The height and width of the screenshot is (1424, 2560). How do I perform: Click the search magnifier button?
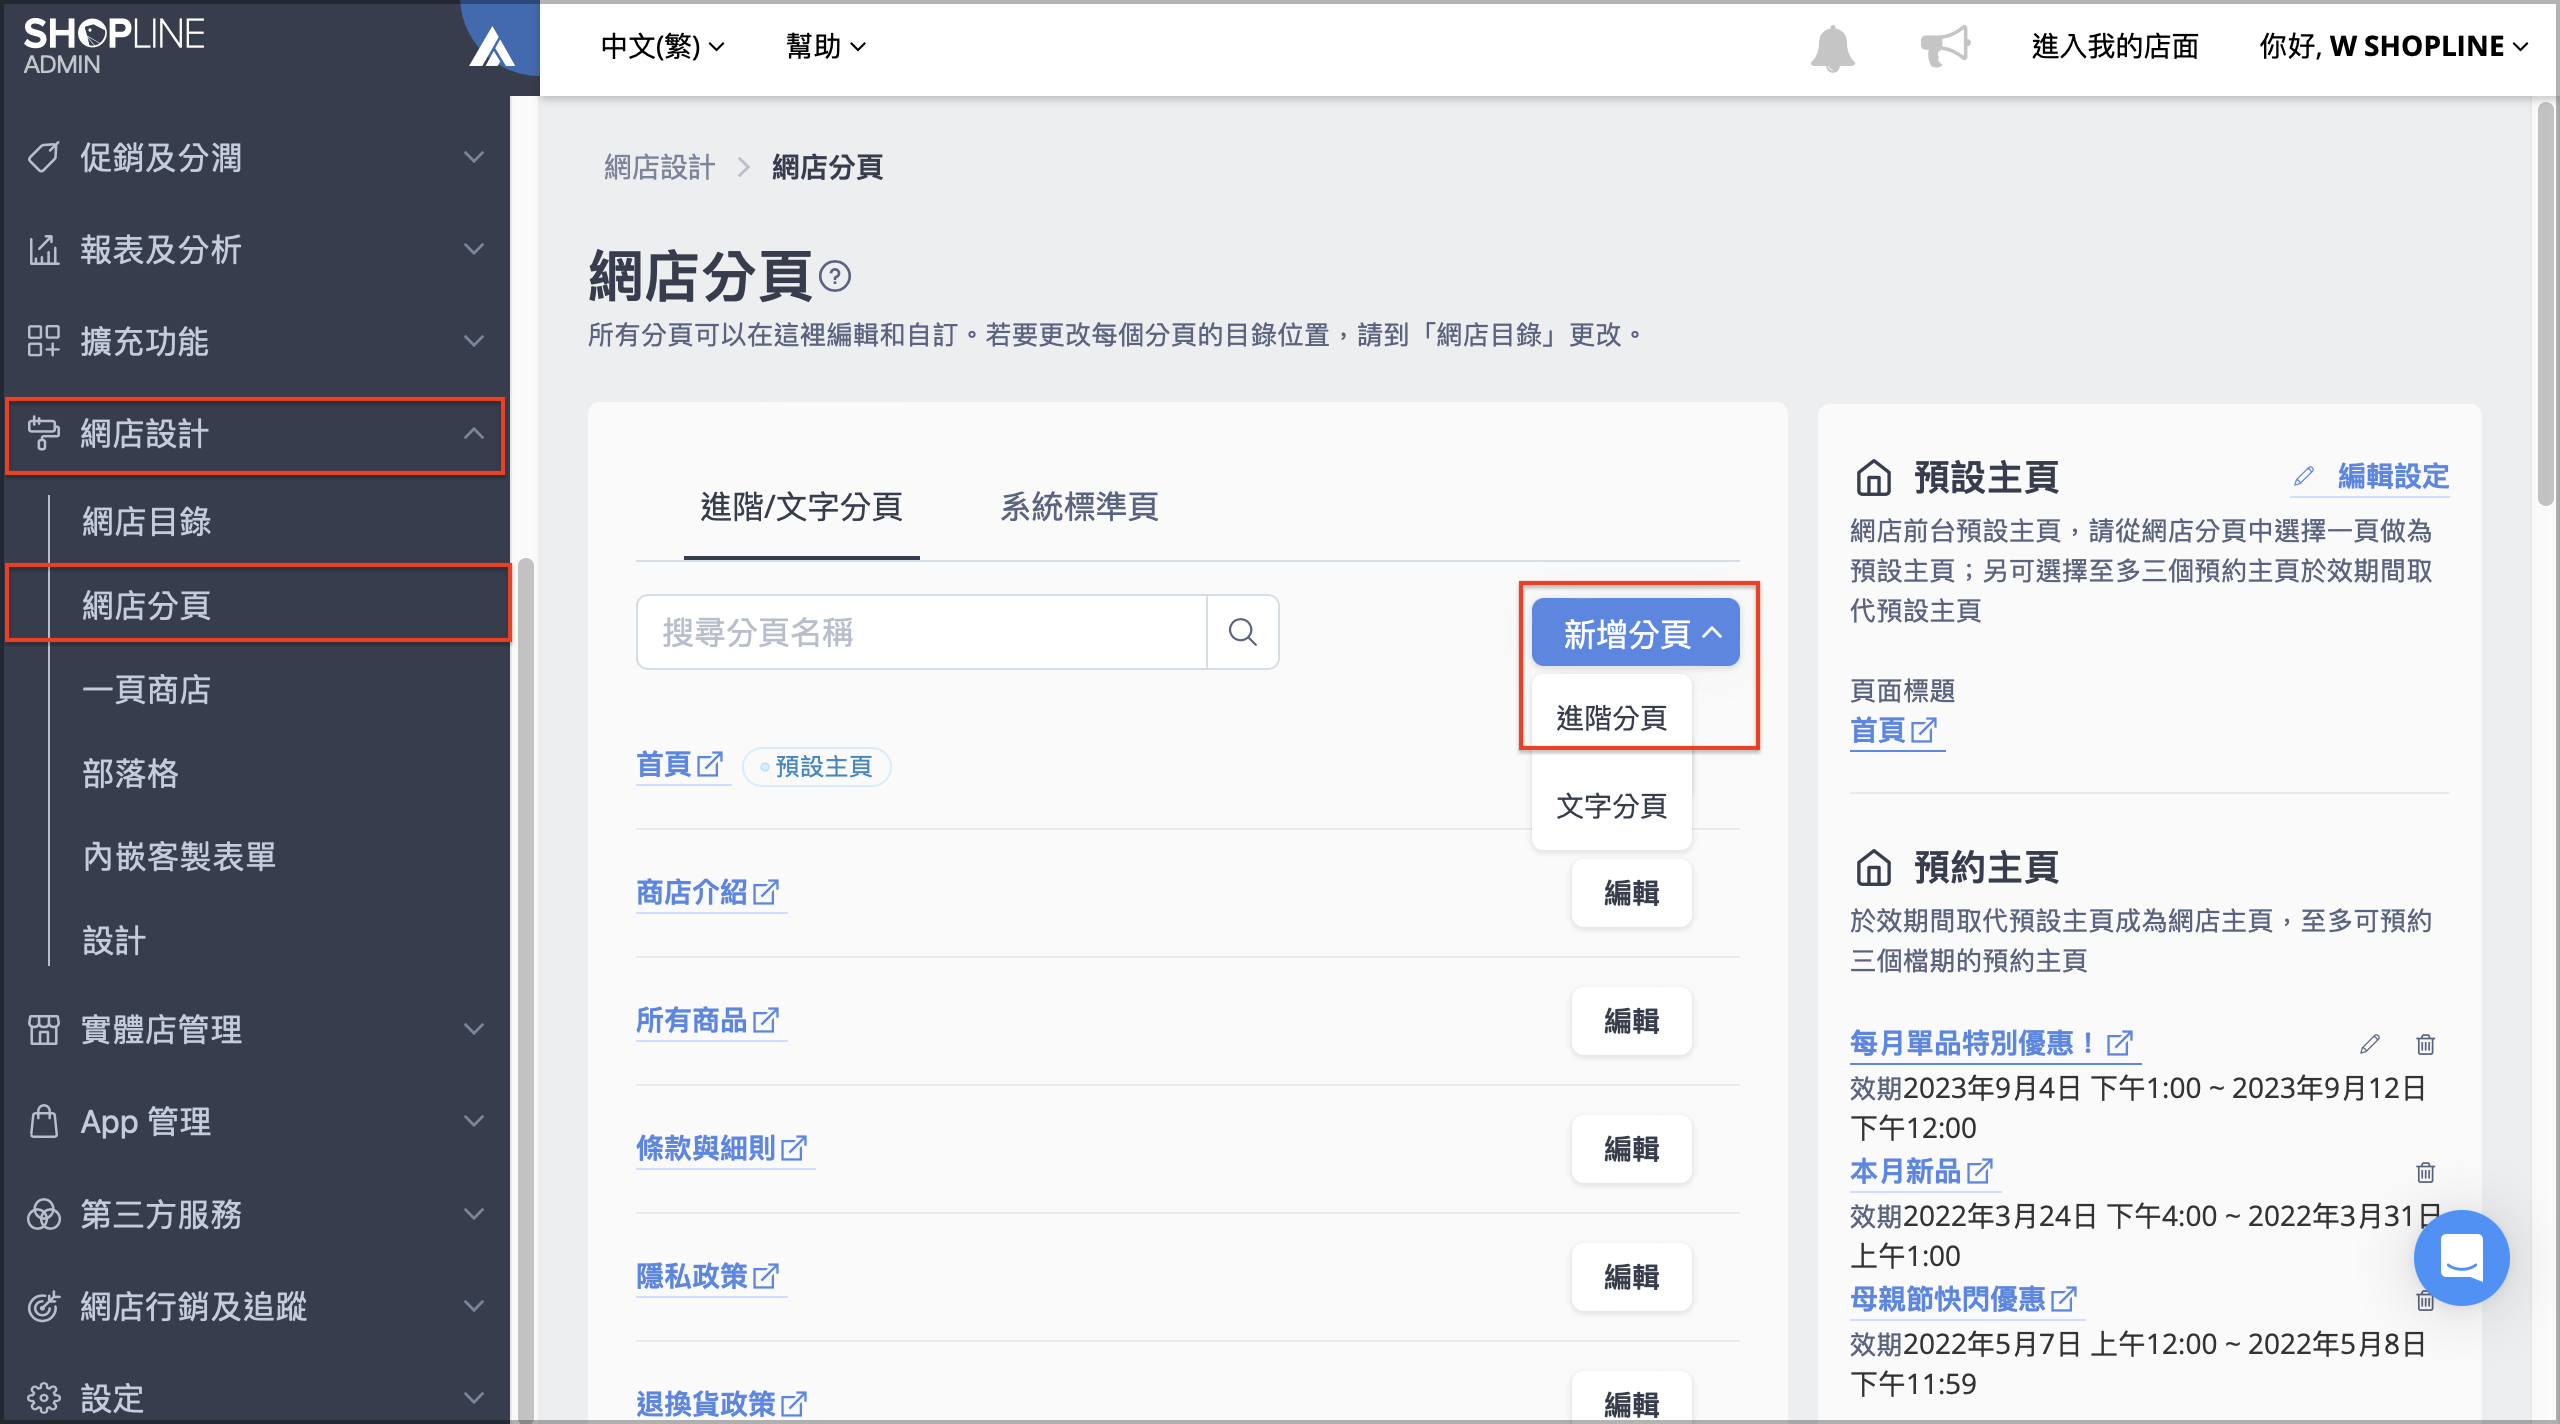(x=1242, y=632)
